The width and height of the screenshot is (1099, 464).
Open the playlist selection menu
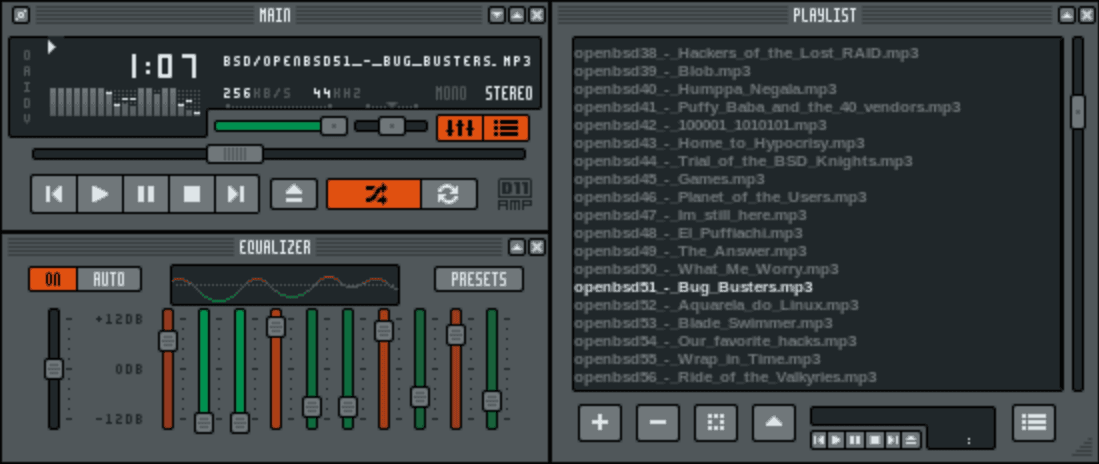click(716, 423)
